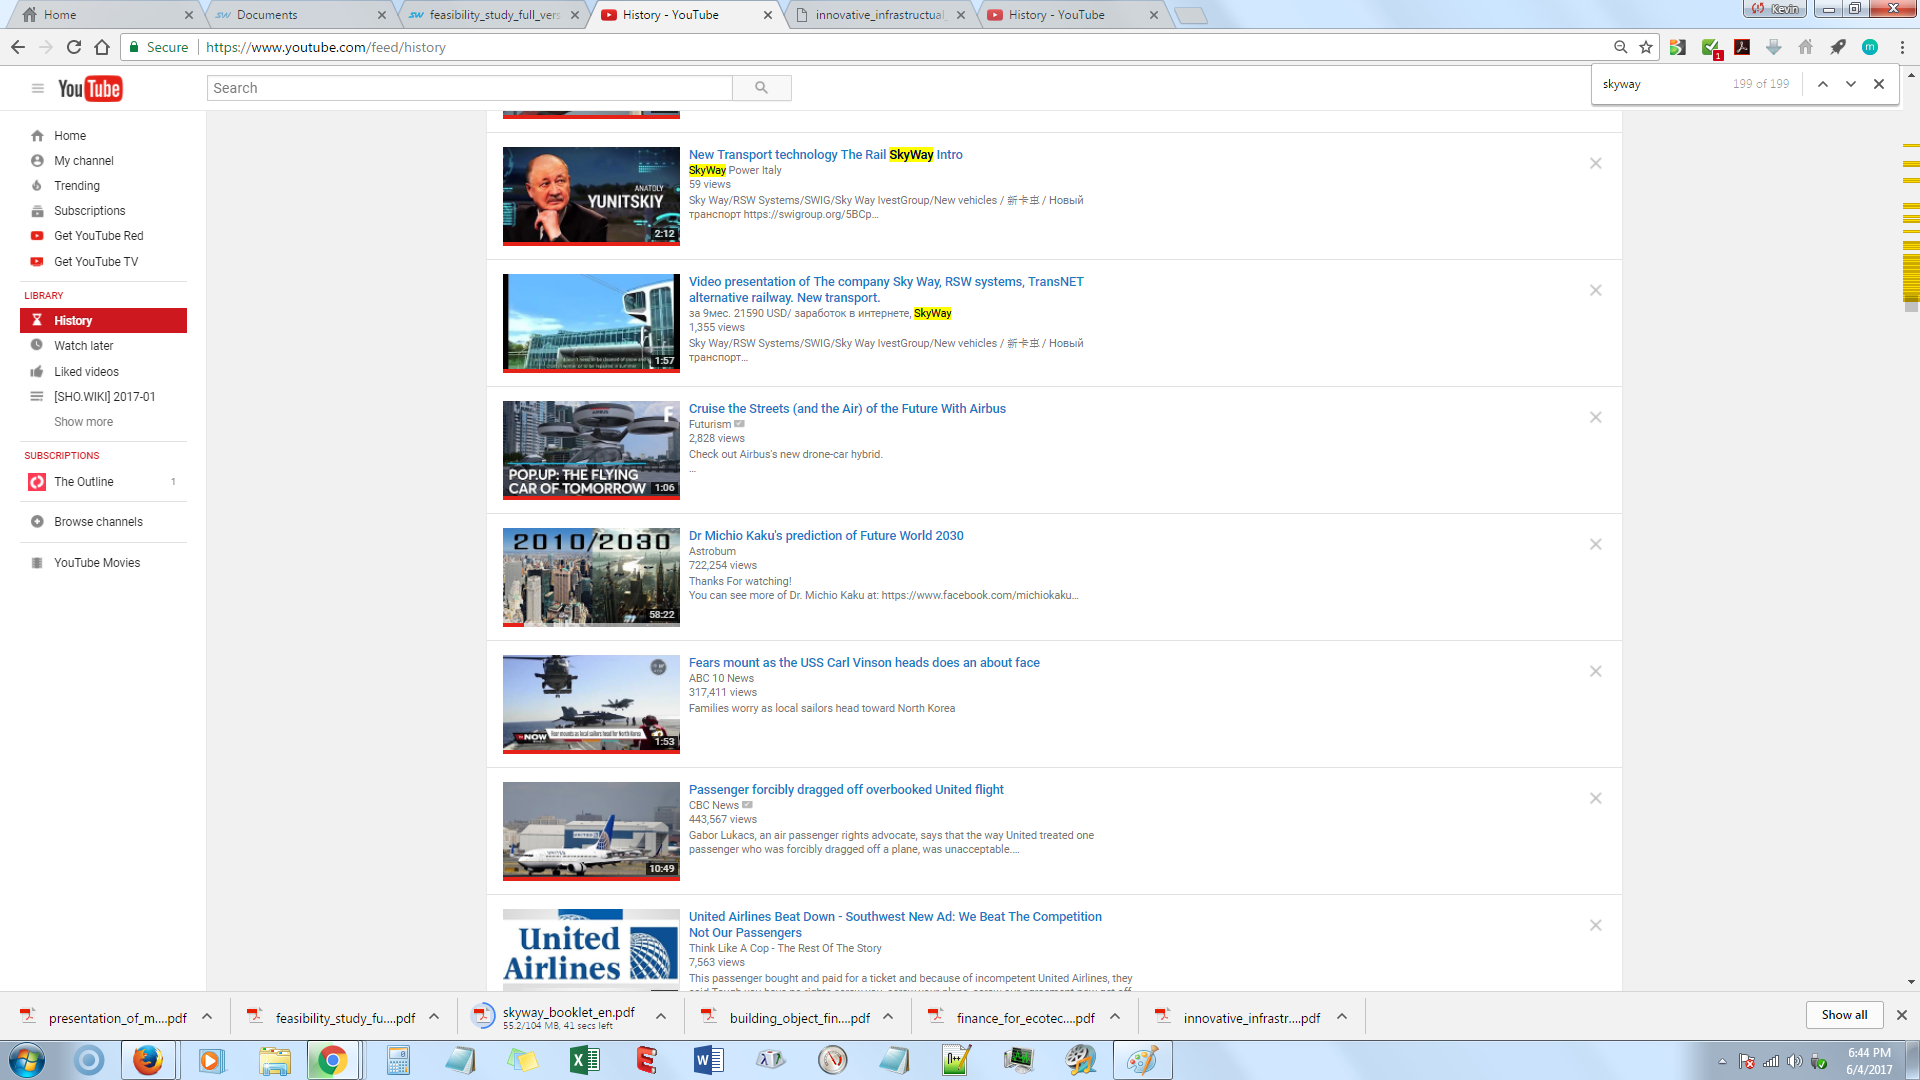The height and width of the screenshot is (1080, 1920).
Task: Switch to the innovative_infrastructual browser tab
Action: tap(880, 15)
